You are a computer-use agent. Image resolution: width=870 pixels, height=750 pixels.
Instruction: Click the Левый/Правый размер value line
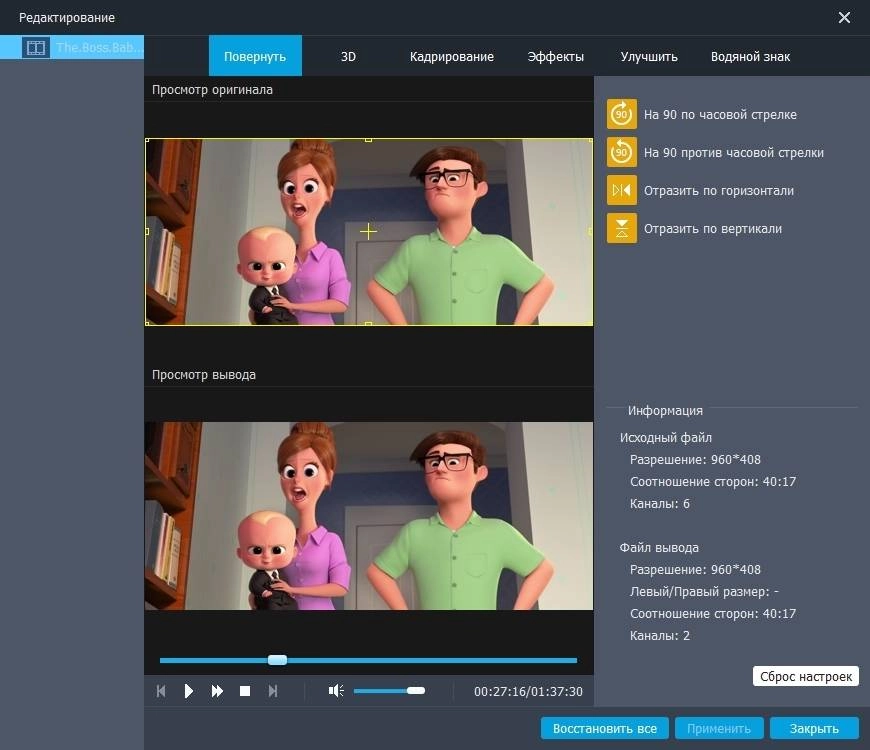(x=704, y=592)
